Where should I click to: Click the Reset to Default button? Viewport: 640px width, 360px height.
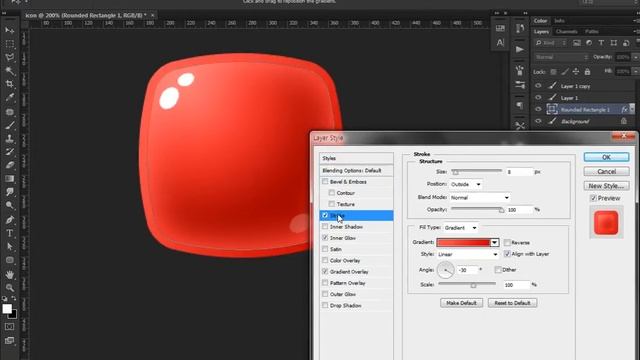512,303
